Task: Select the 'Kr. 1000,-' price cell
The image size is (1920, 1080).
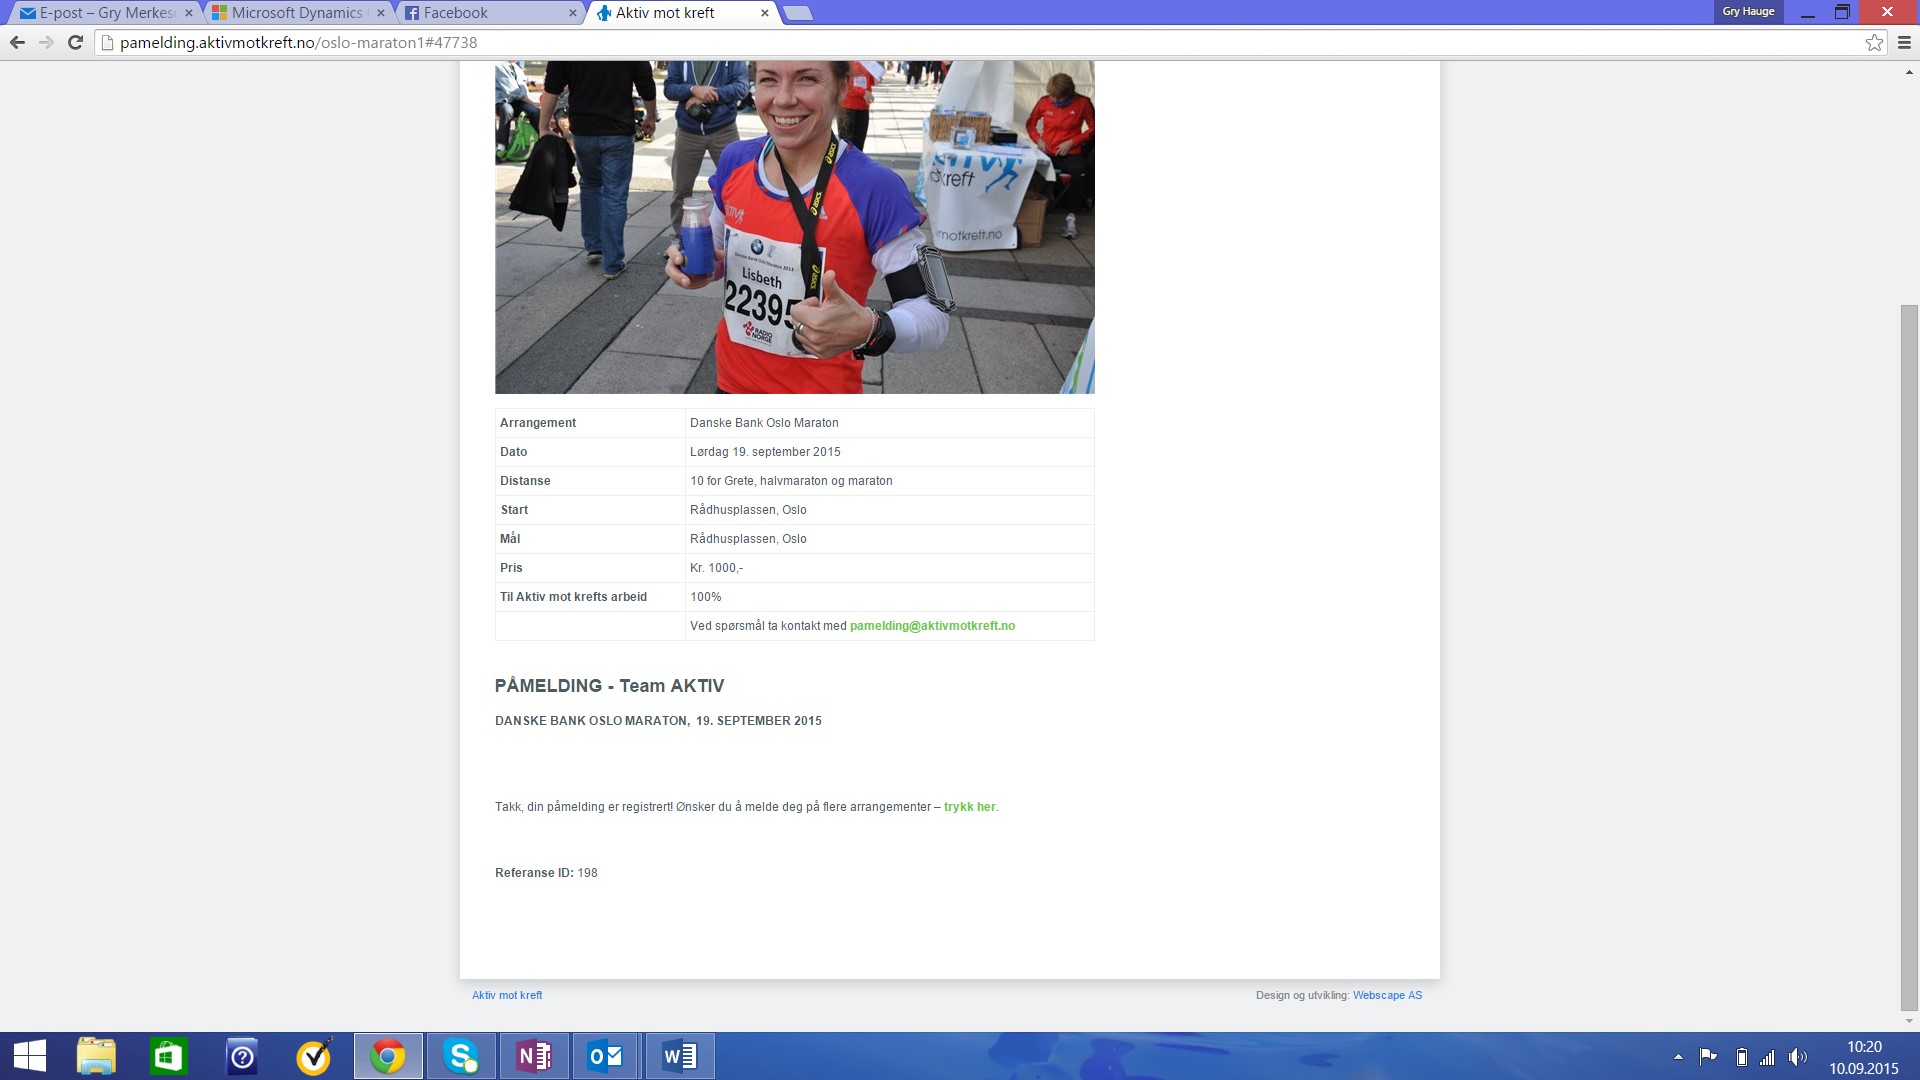Action: tap(890, 568)
